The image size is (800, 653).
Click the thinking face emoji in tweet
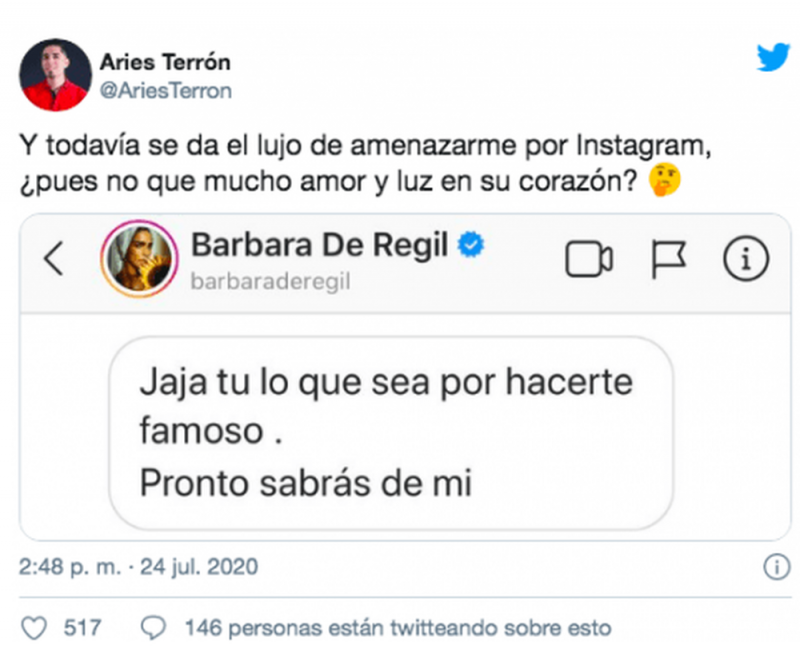[664, 180]
